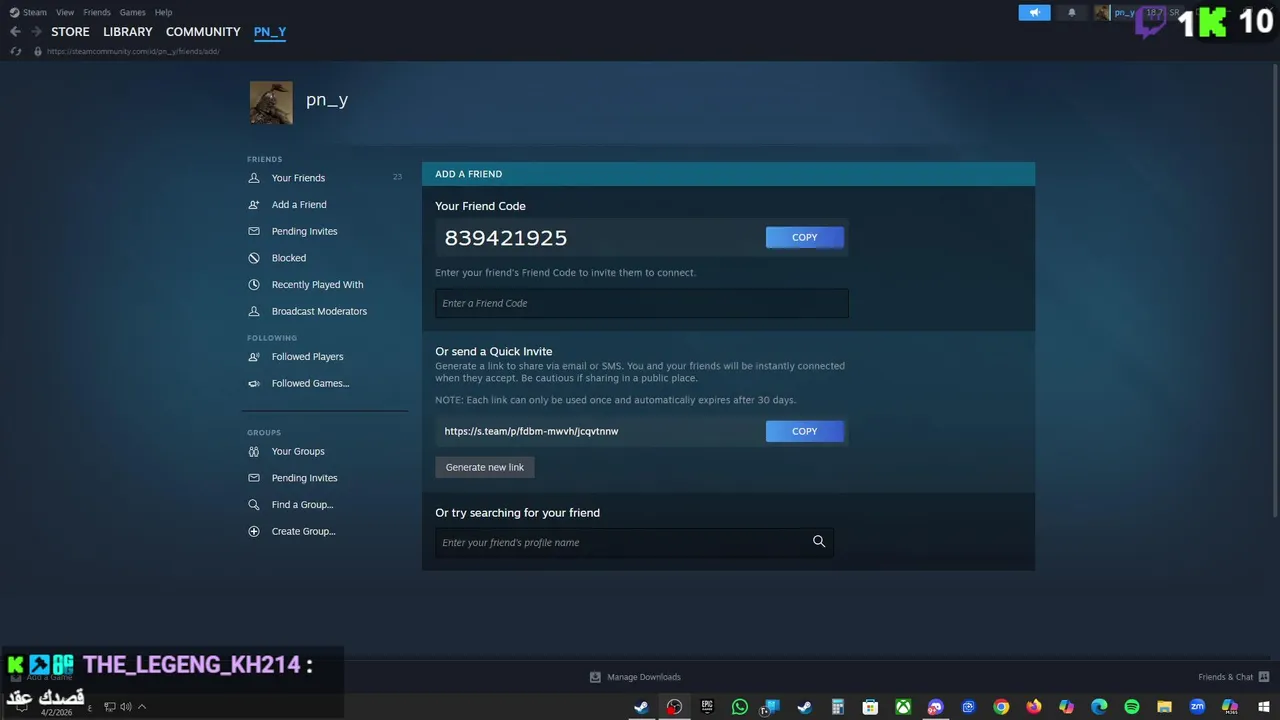This screenshot has width=1280, height=720.
Task: Open Spotify from taskbar
Action: tap(1132, 707)
